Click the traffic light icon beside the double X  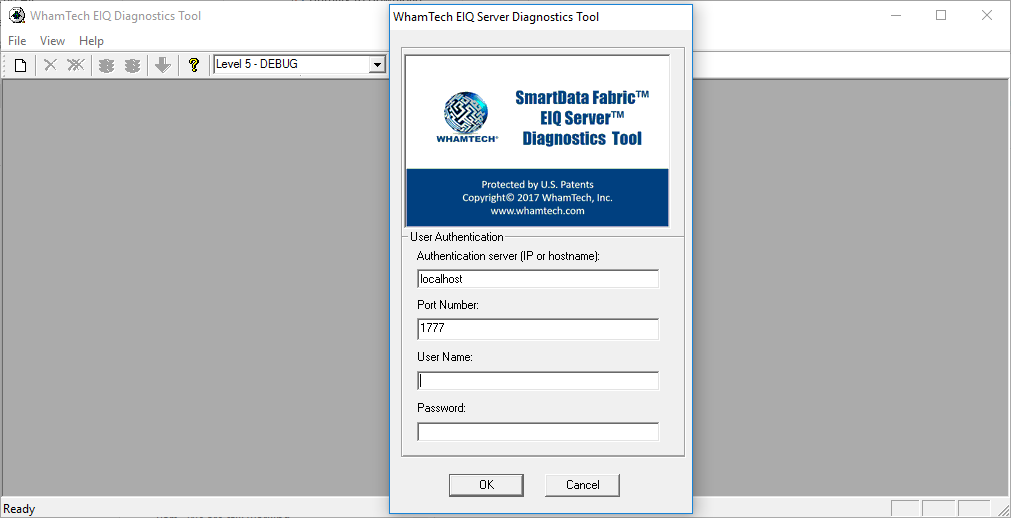point(106,65)
